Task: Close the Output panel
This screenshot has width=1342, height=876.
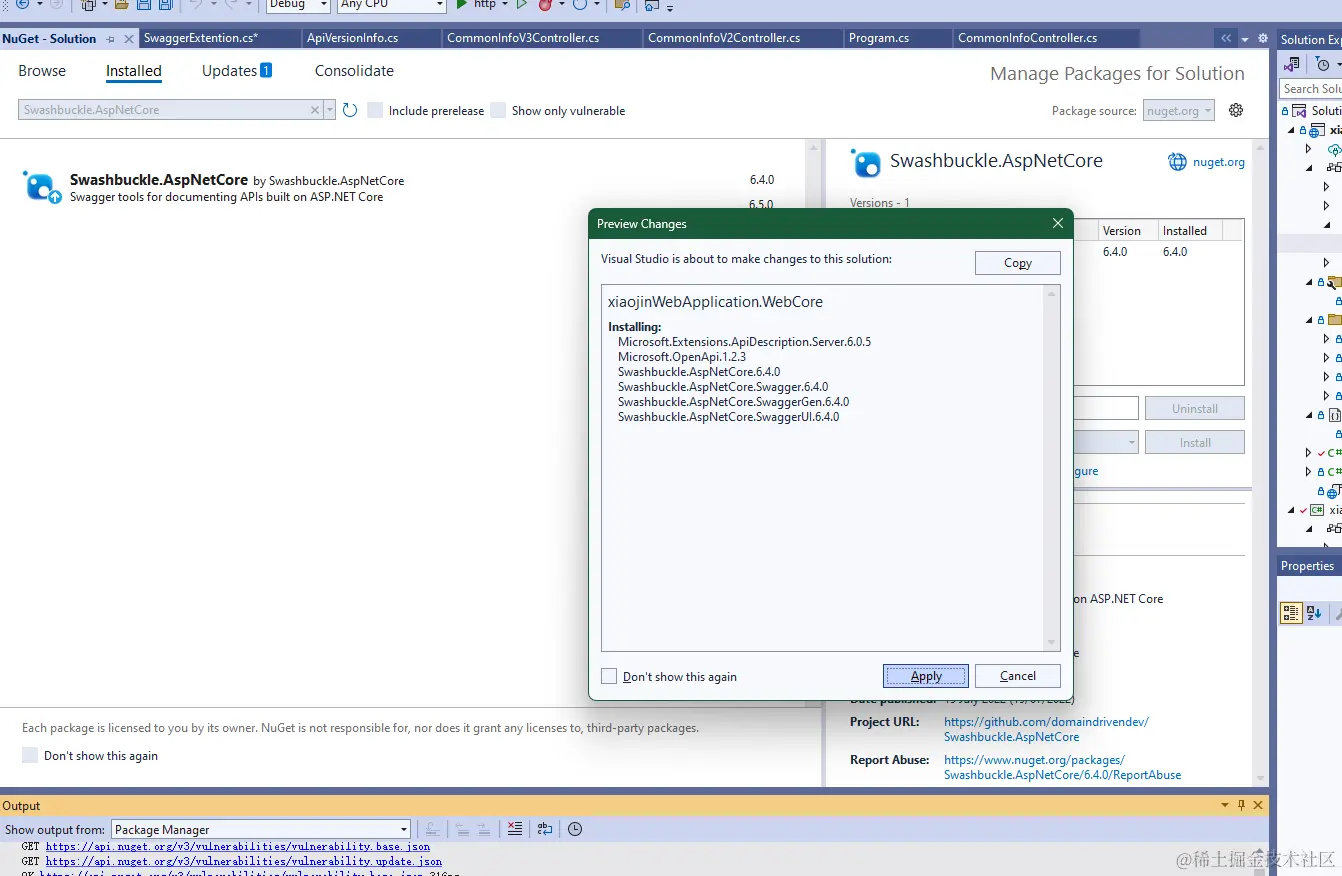Action: (x=1258, y=805)
